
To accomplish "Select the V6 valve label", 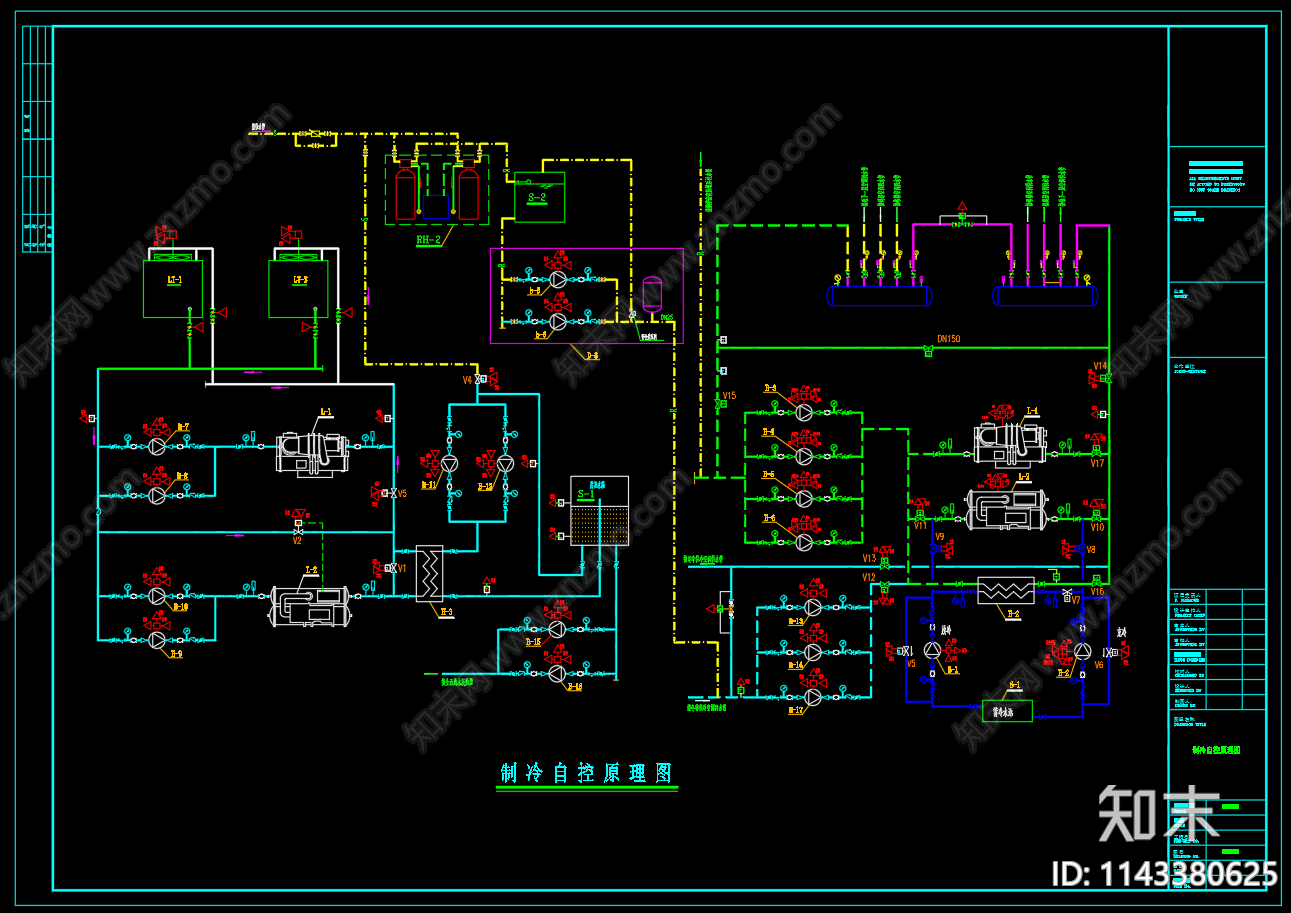I will 1098,664.
